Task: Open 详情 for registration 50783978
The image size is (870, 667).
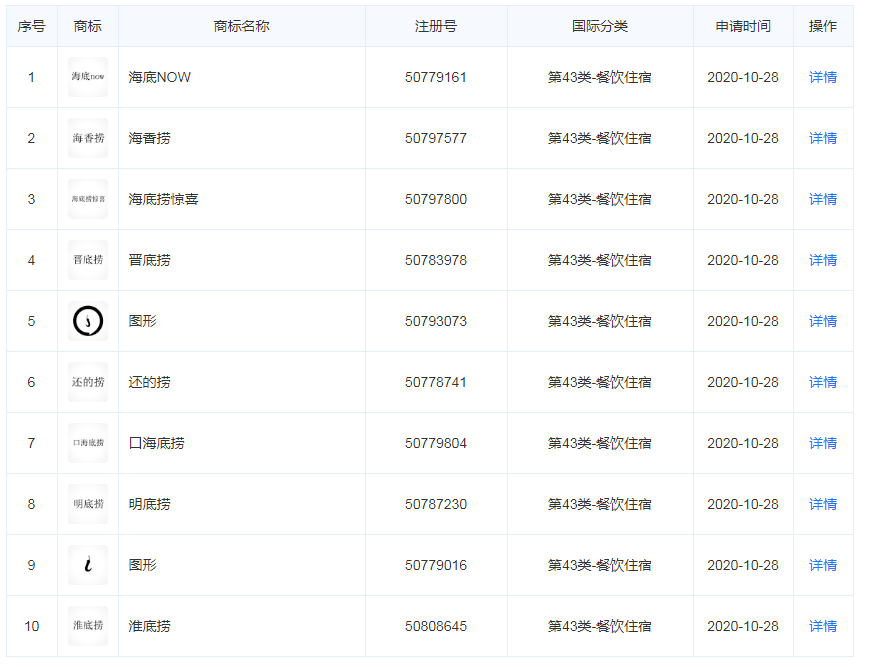Action: tap(822, 259)
